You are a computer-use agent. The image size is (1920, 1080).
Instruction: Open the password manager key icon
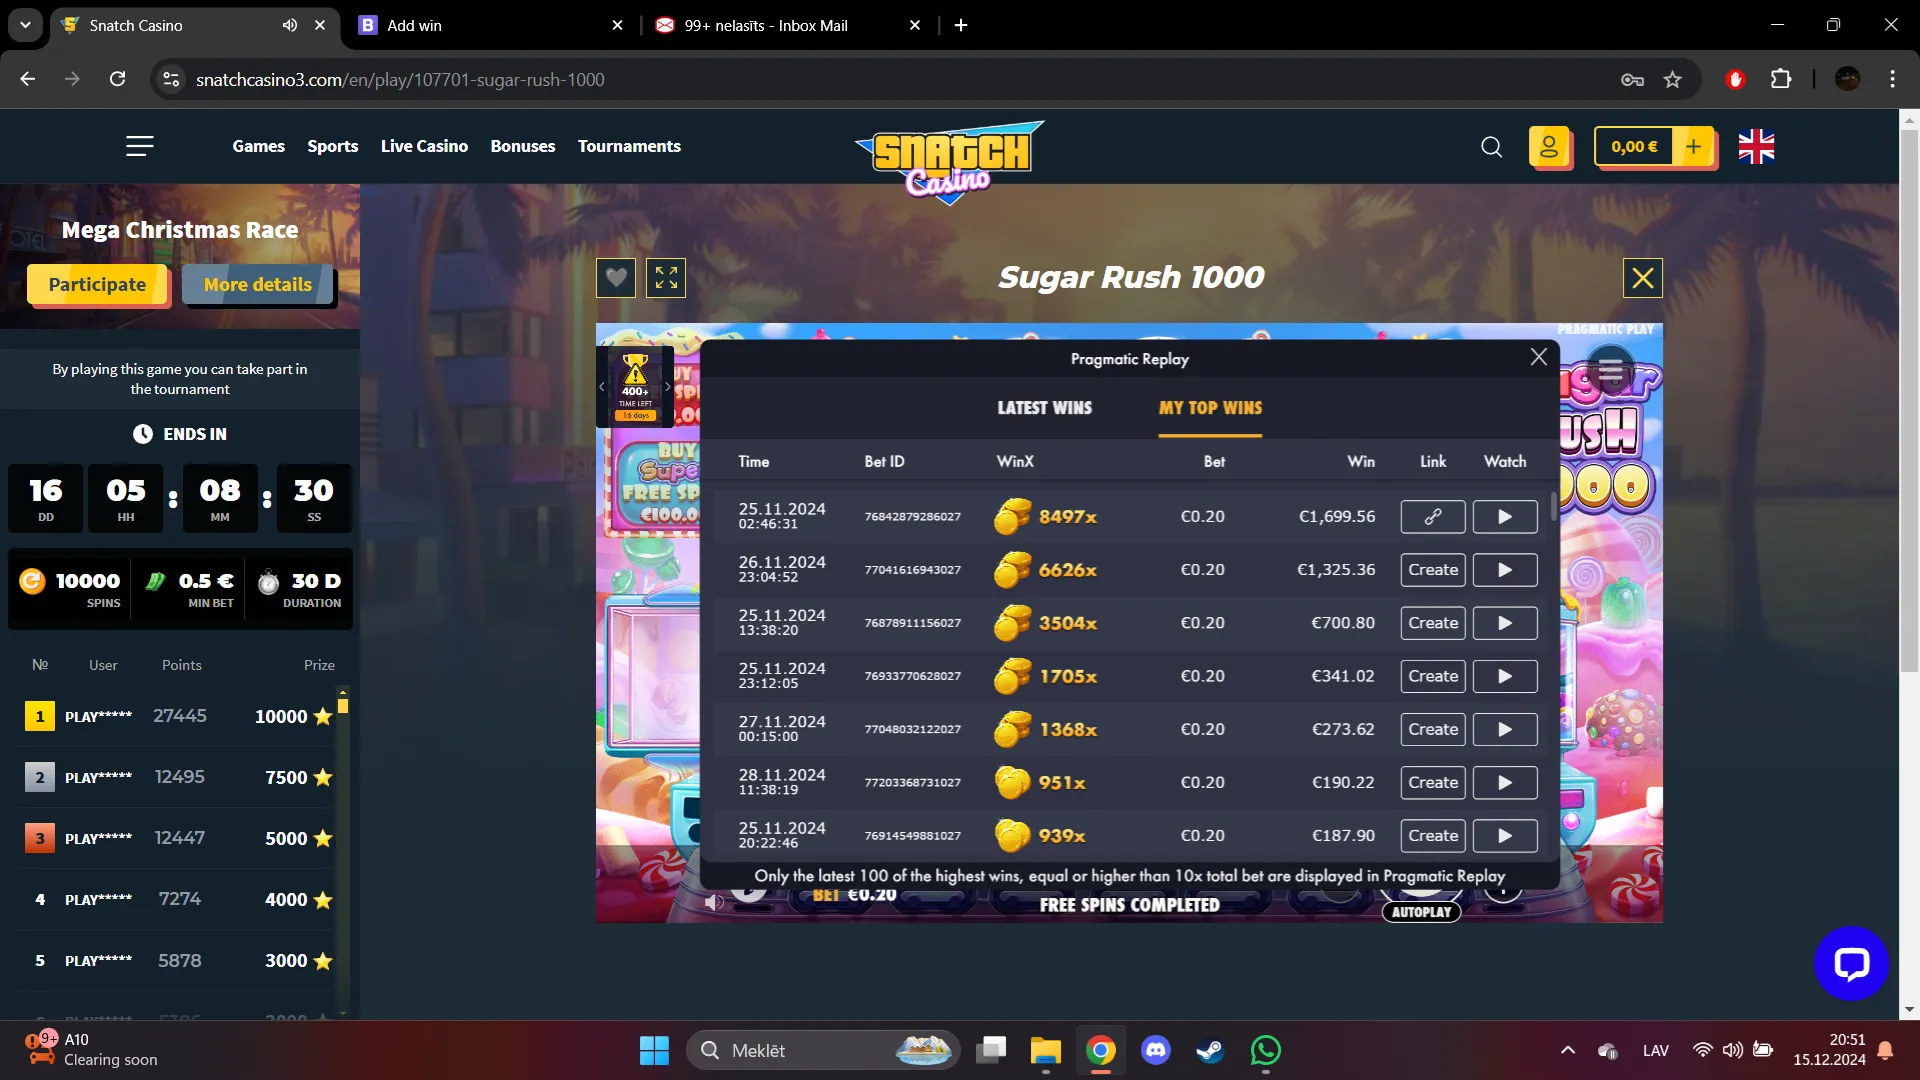pos(1632,79)
